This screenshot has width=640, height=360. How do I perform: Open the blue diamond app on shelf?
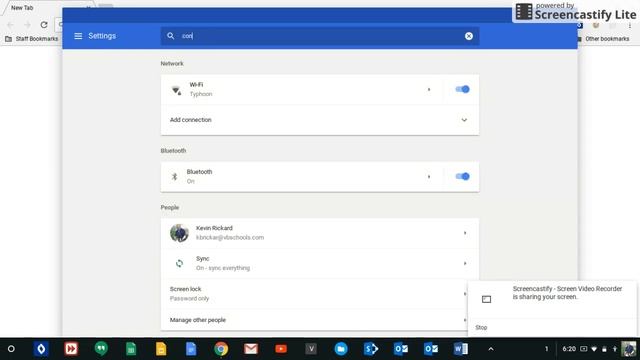point(41,349)
